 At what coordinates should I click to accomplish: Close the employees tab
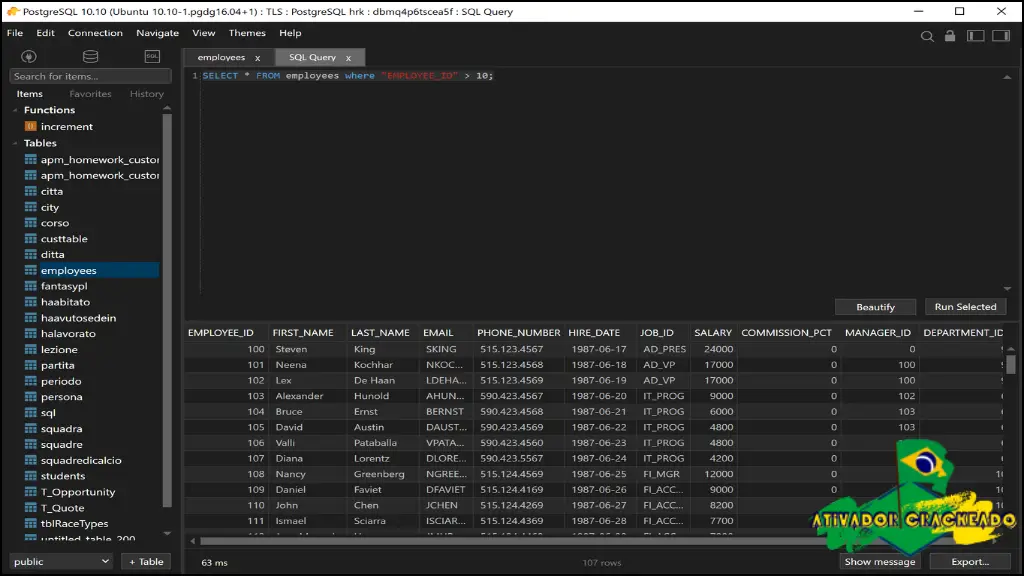tap(257, 58)
